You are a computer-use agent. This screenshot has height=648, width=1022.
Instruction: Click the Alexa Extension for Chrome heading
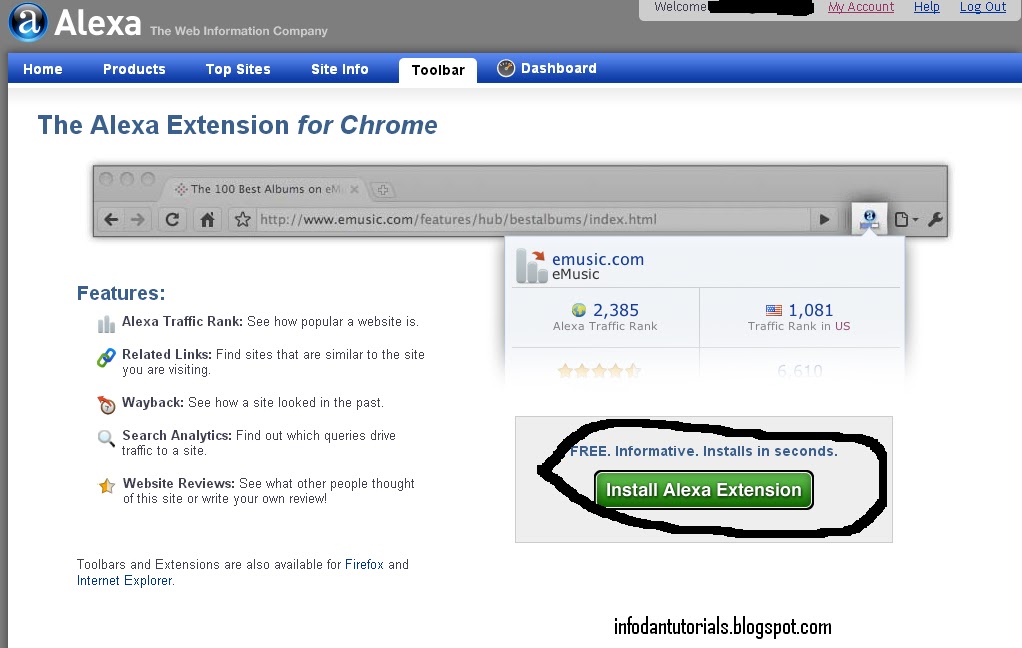pyautogui.click(x=237, y=125)
